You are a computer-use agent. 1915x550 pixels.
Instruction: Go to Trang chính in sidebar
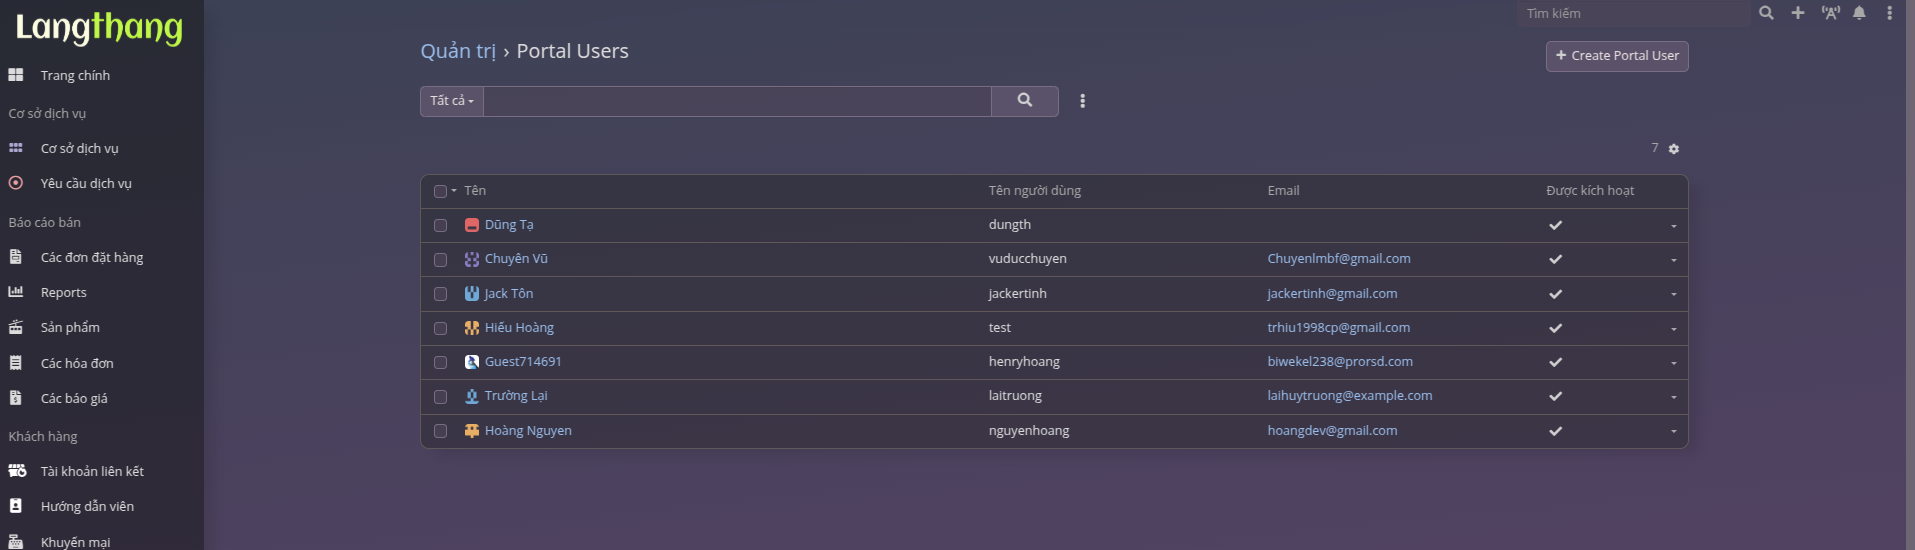click(x=75, y=76)
